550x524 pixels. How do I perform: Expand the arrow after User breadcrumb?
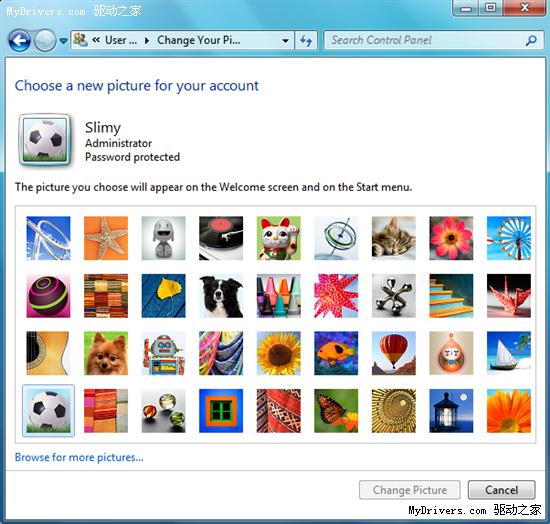point(147,41)
